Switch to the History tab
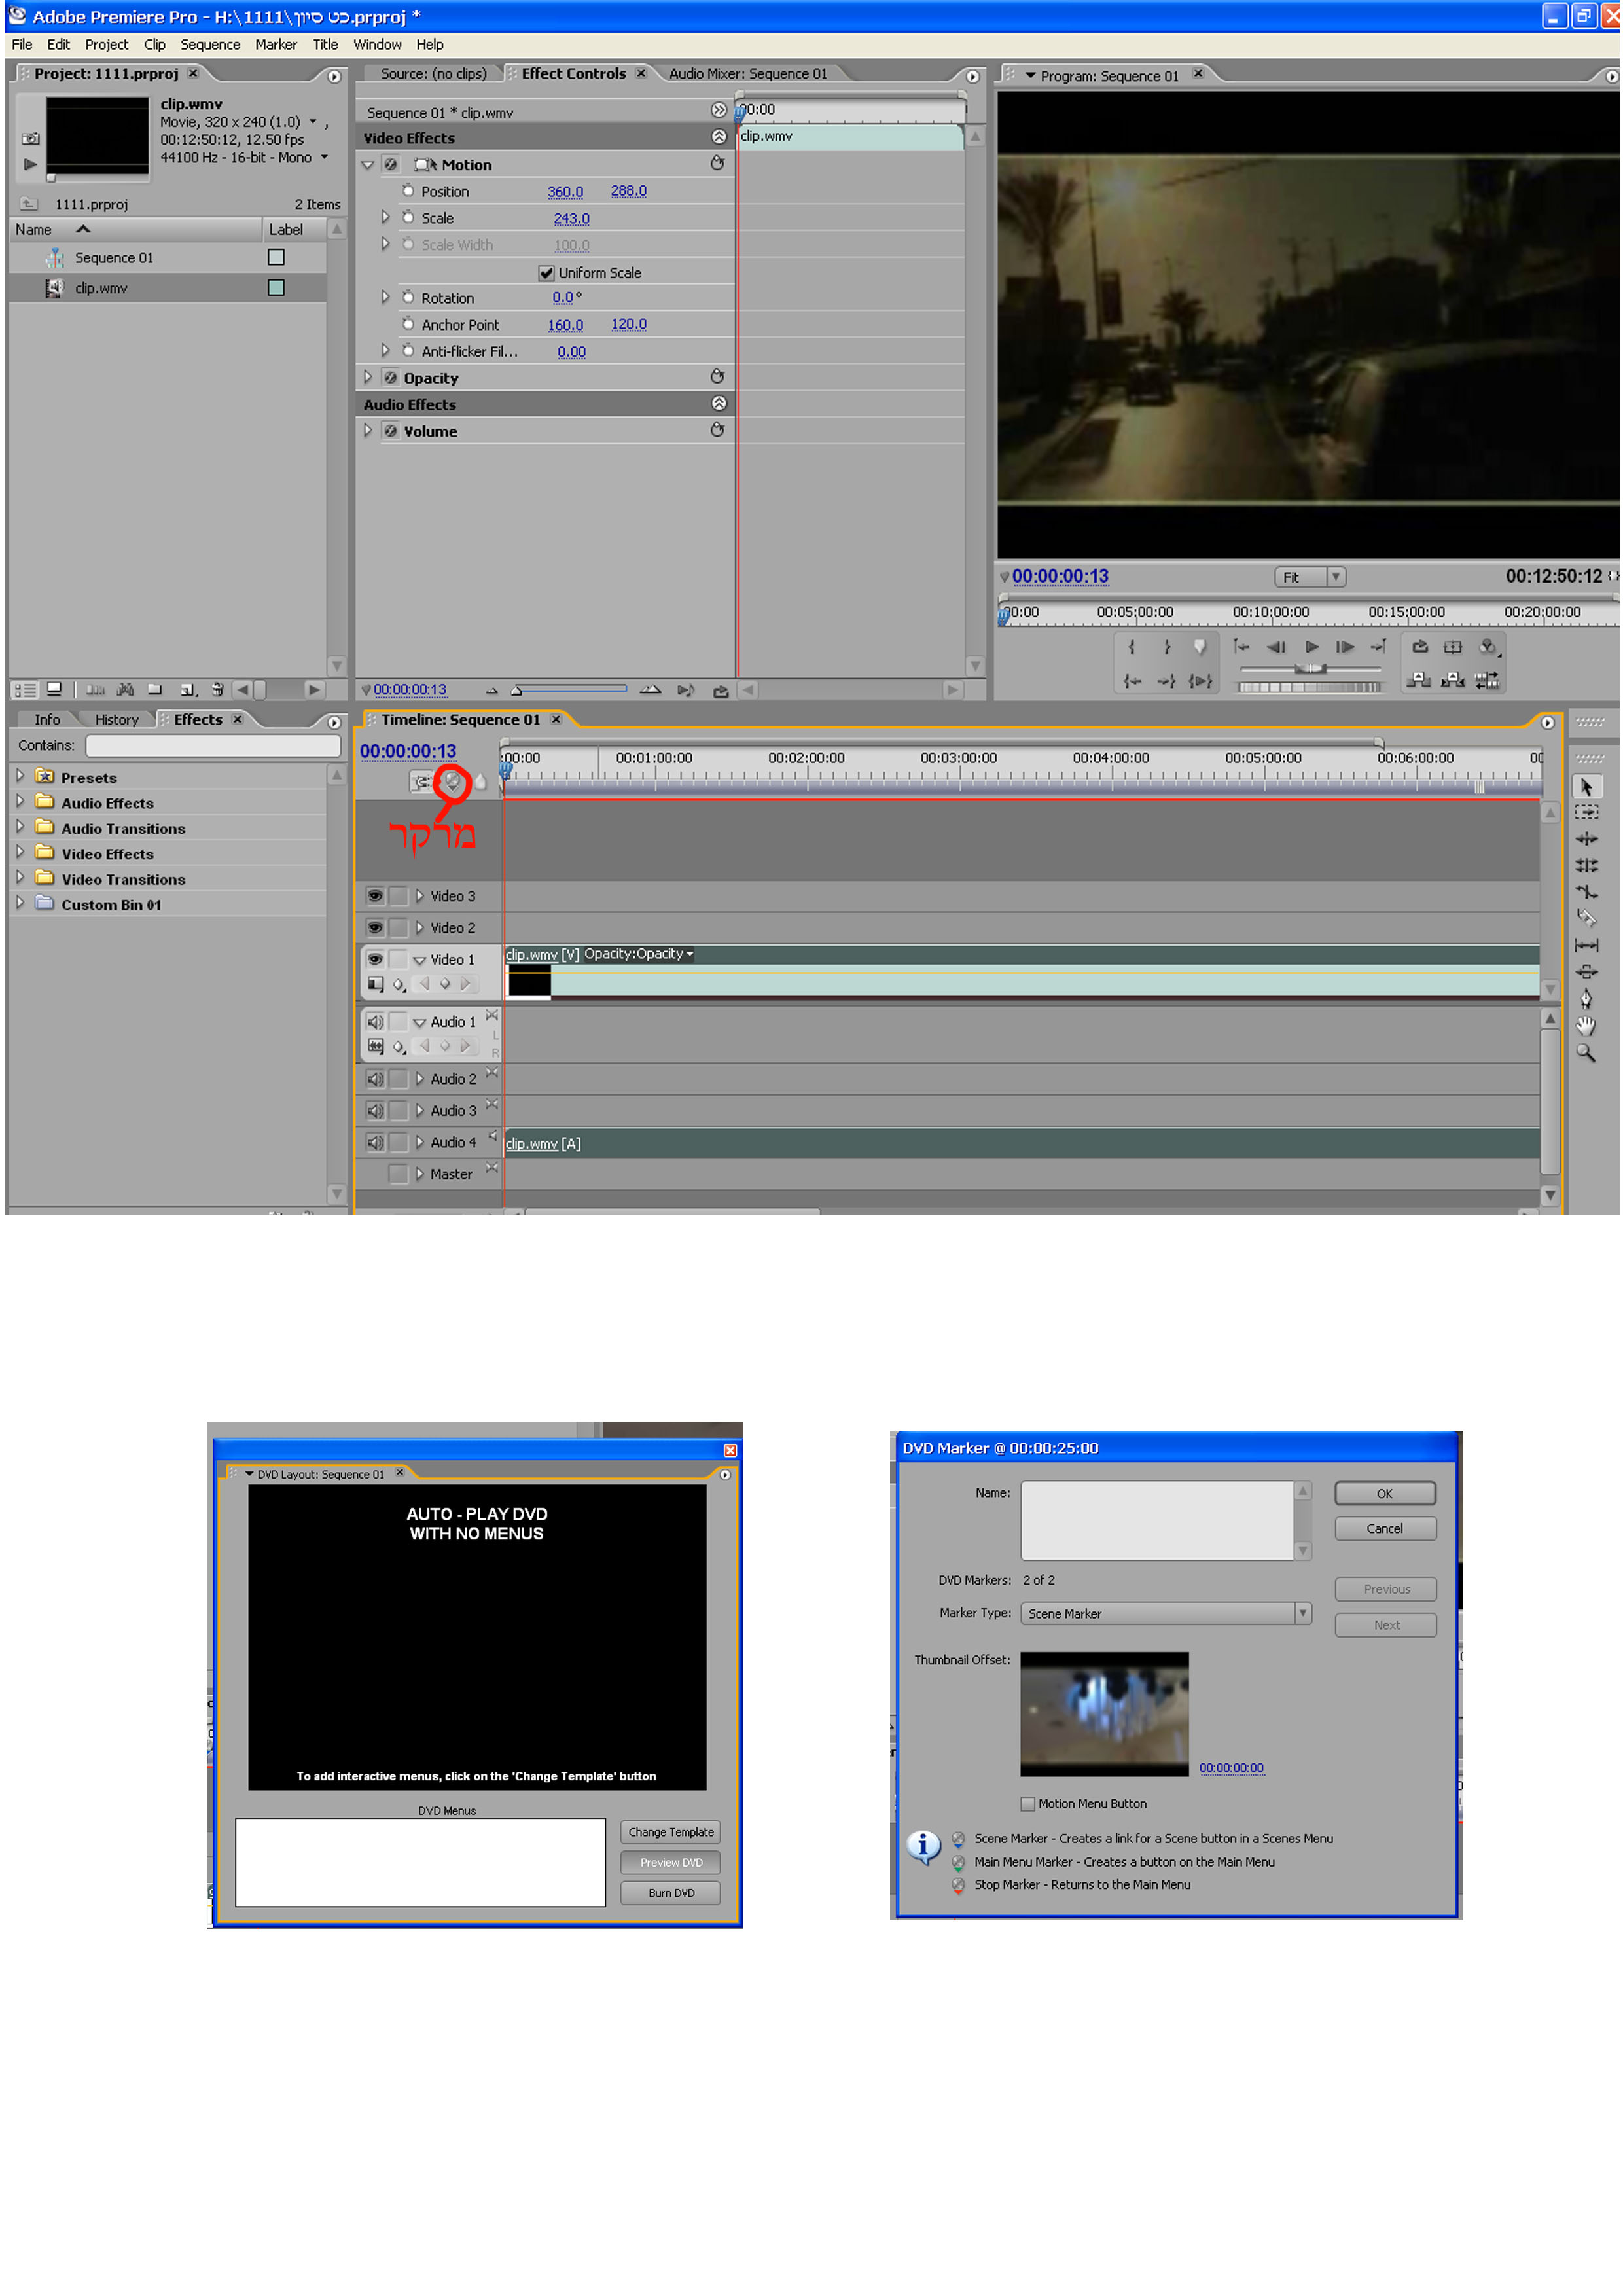Image resolution: width=1623 pixels, height=2296 pixels. (x=116, y=720)
